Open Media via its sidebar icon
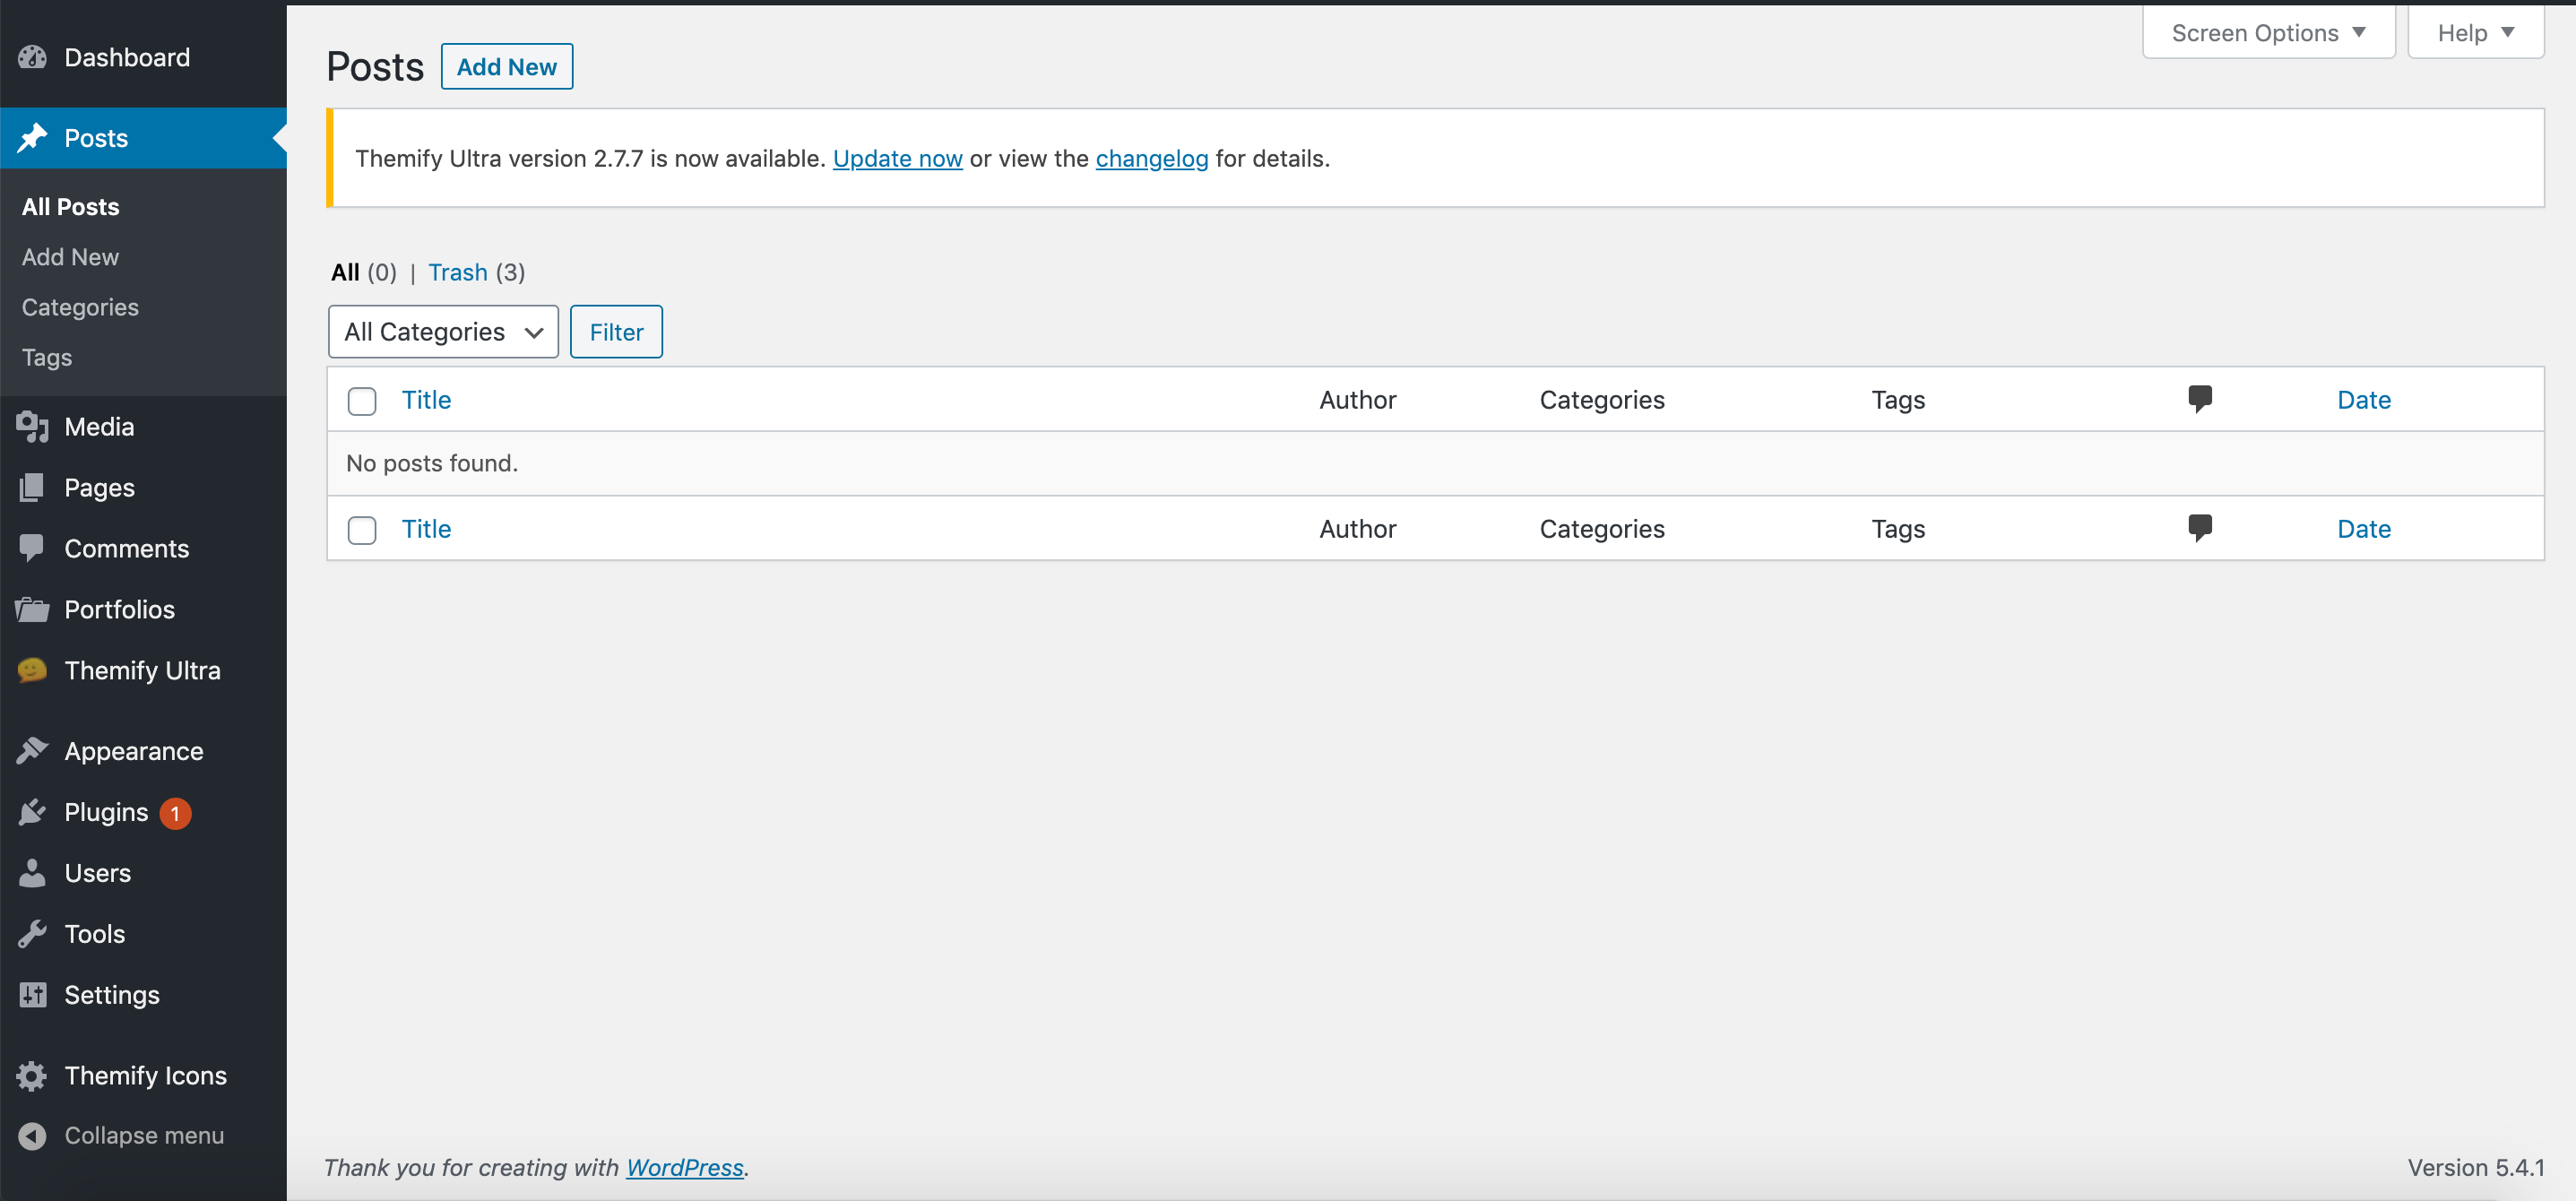This screenshot has width=2576, height=1201. (x=32, y=427)
